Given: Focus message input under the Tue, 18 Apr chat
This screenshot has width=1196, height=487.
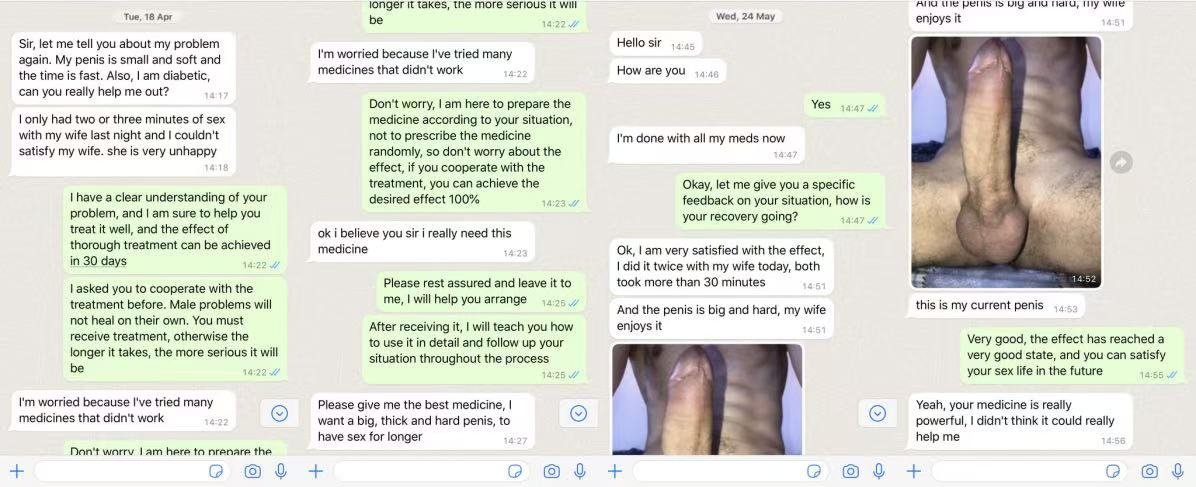Looking at the screenshot, I should tap(130, 472).
